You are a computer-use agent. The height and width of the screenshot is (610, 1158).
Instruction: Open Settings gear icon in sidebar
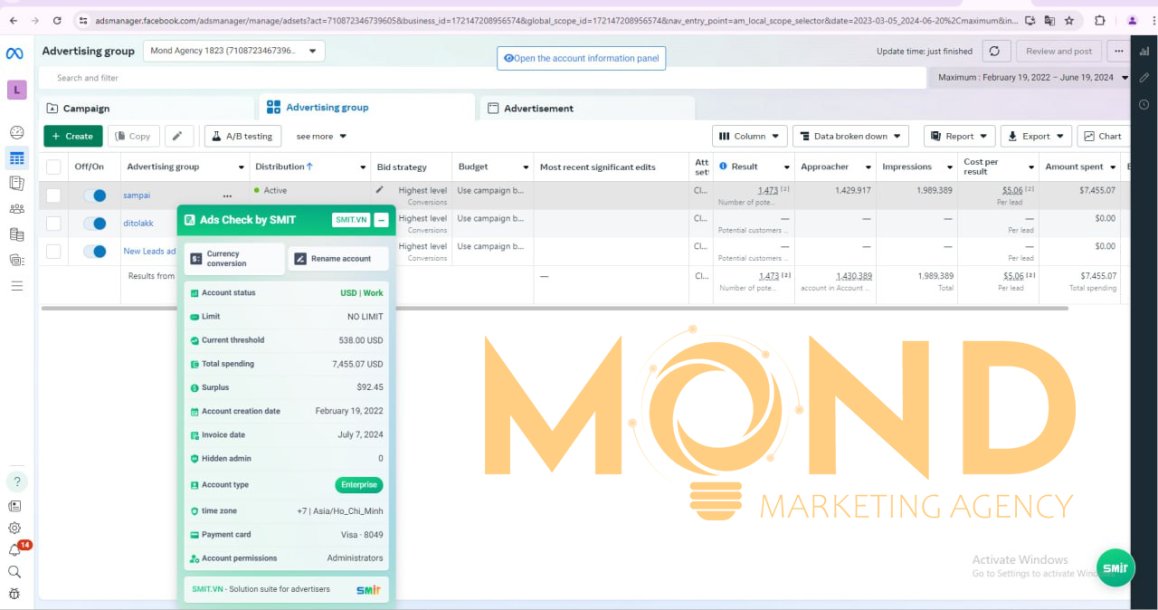(x=15, y=528)
